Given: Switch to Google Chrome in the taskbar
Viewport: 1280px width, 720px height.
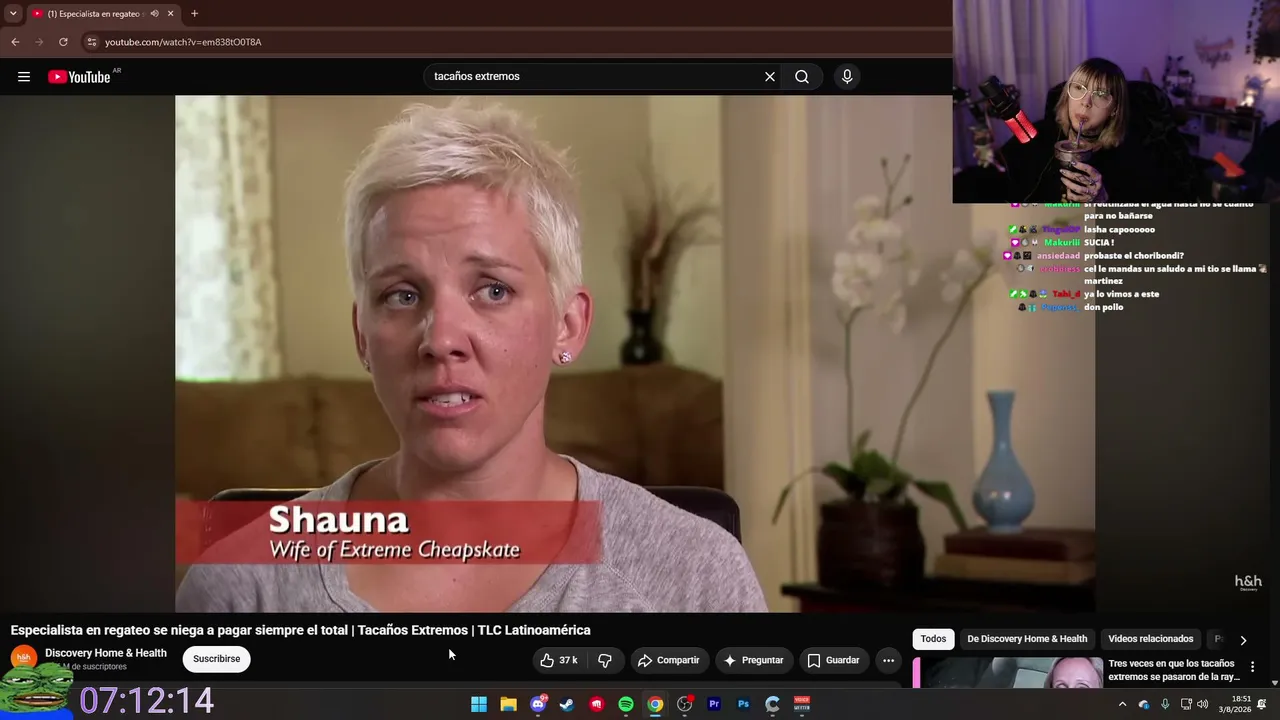Looking at the screenshot, I should [655, 704].
